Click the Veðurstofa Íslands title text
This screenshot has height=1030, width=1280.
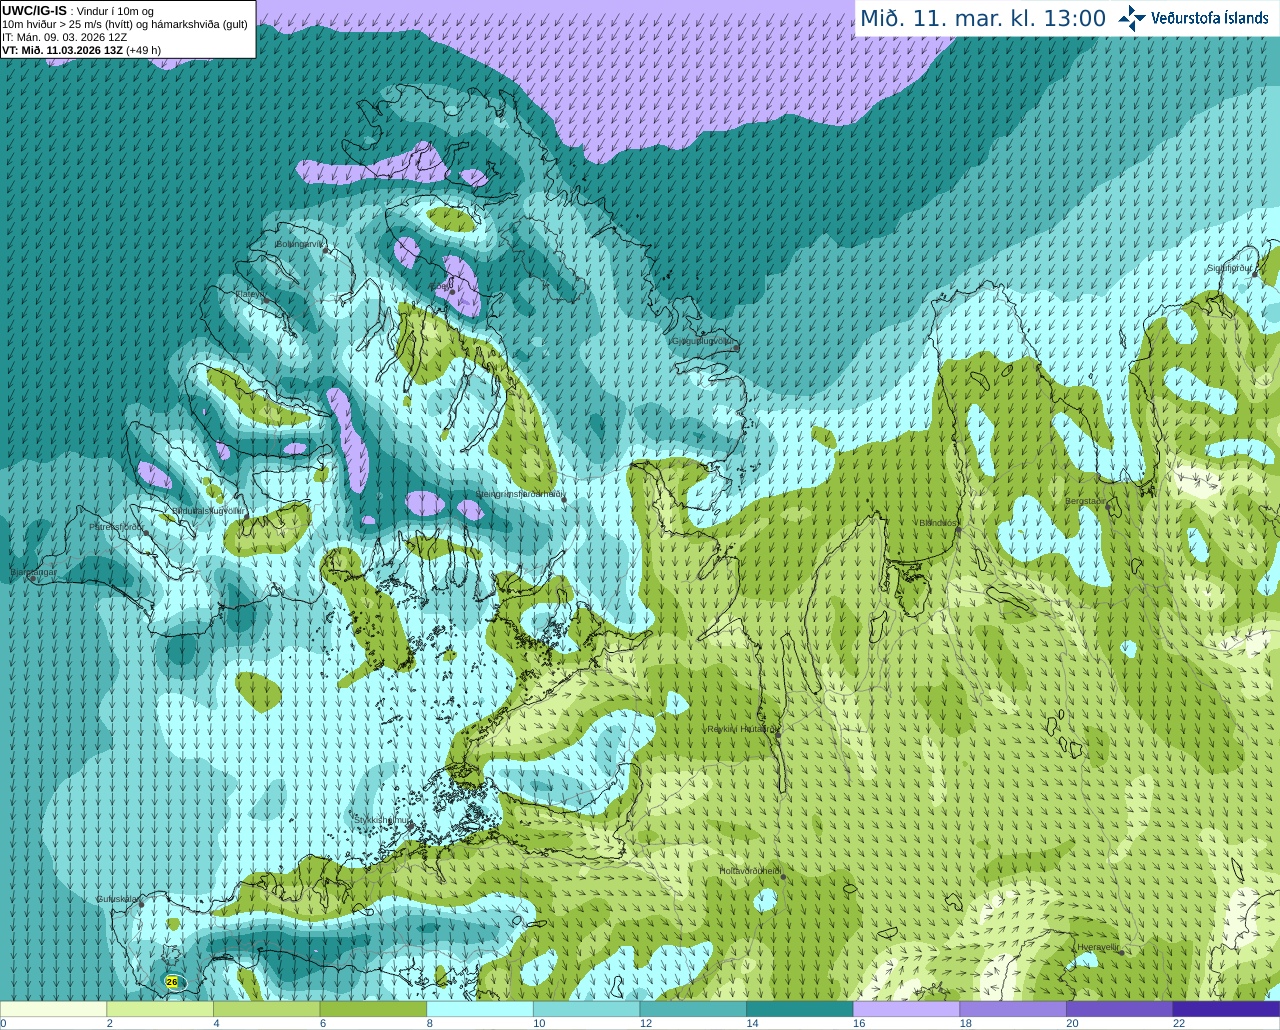(1209, 18)
